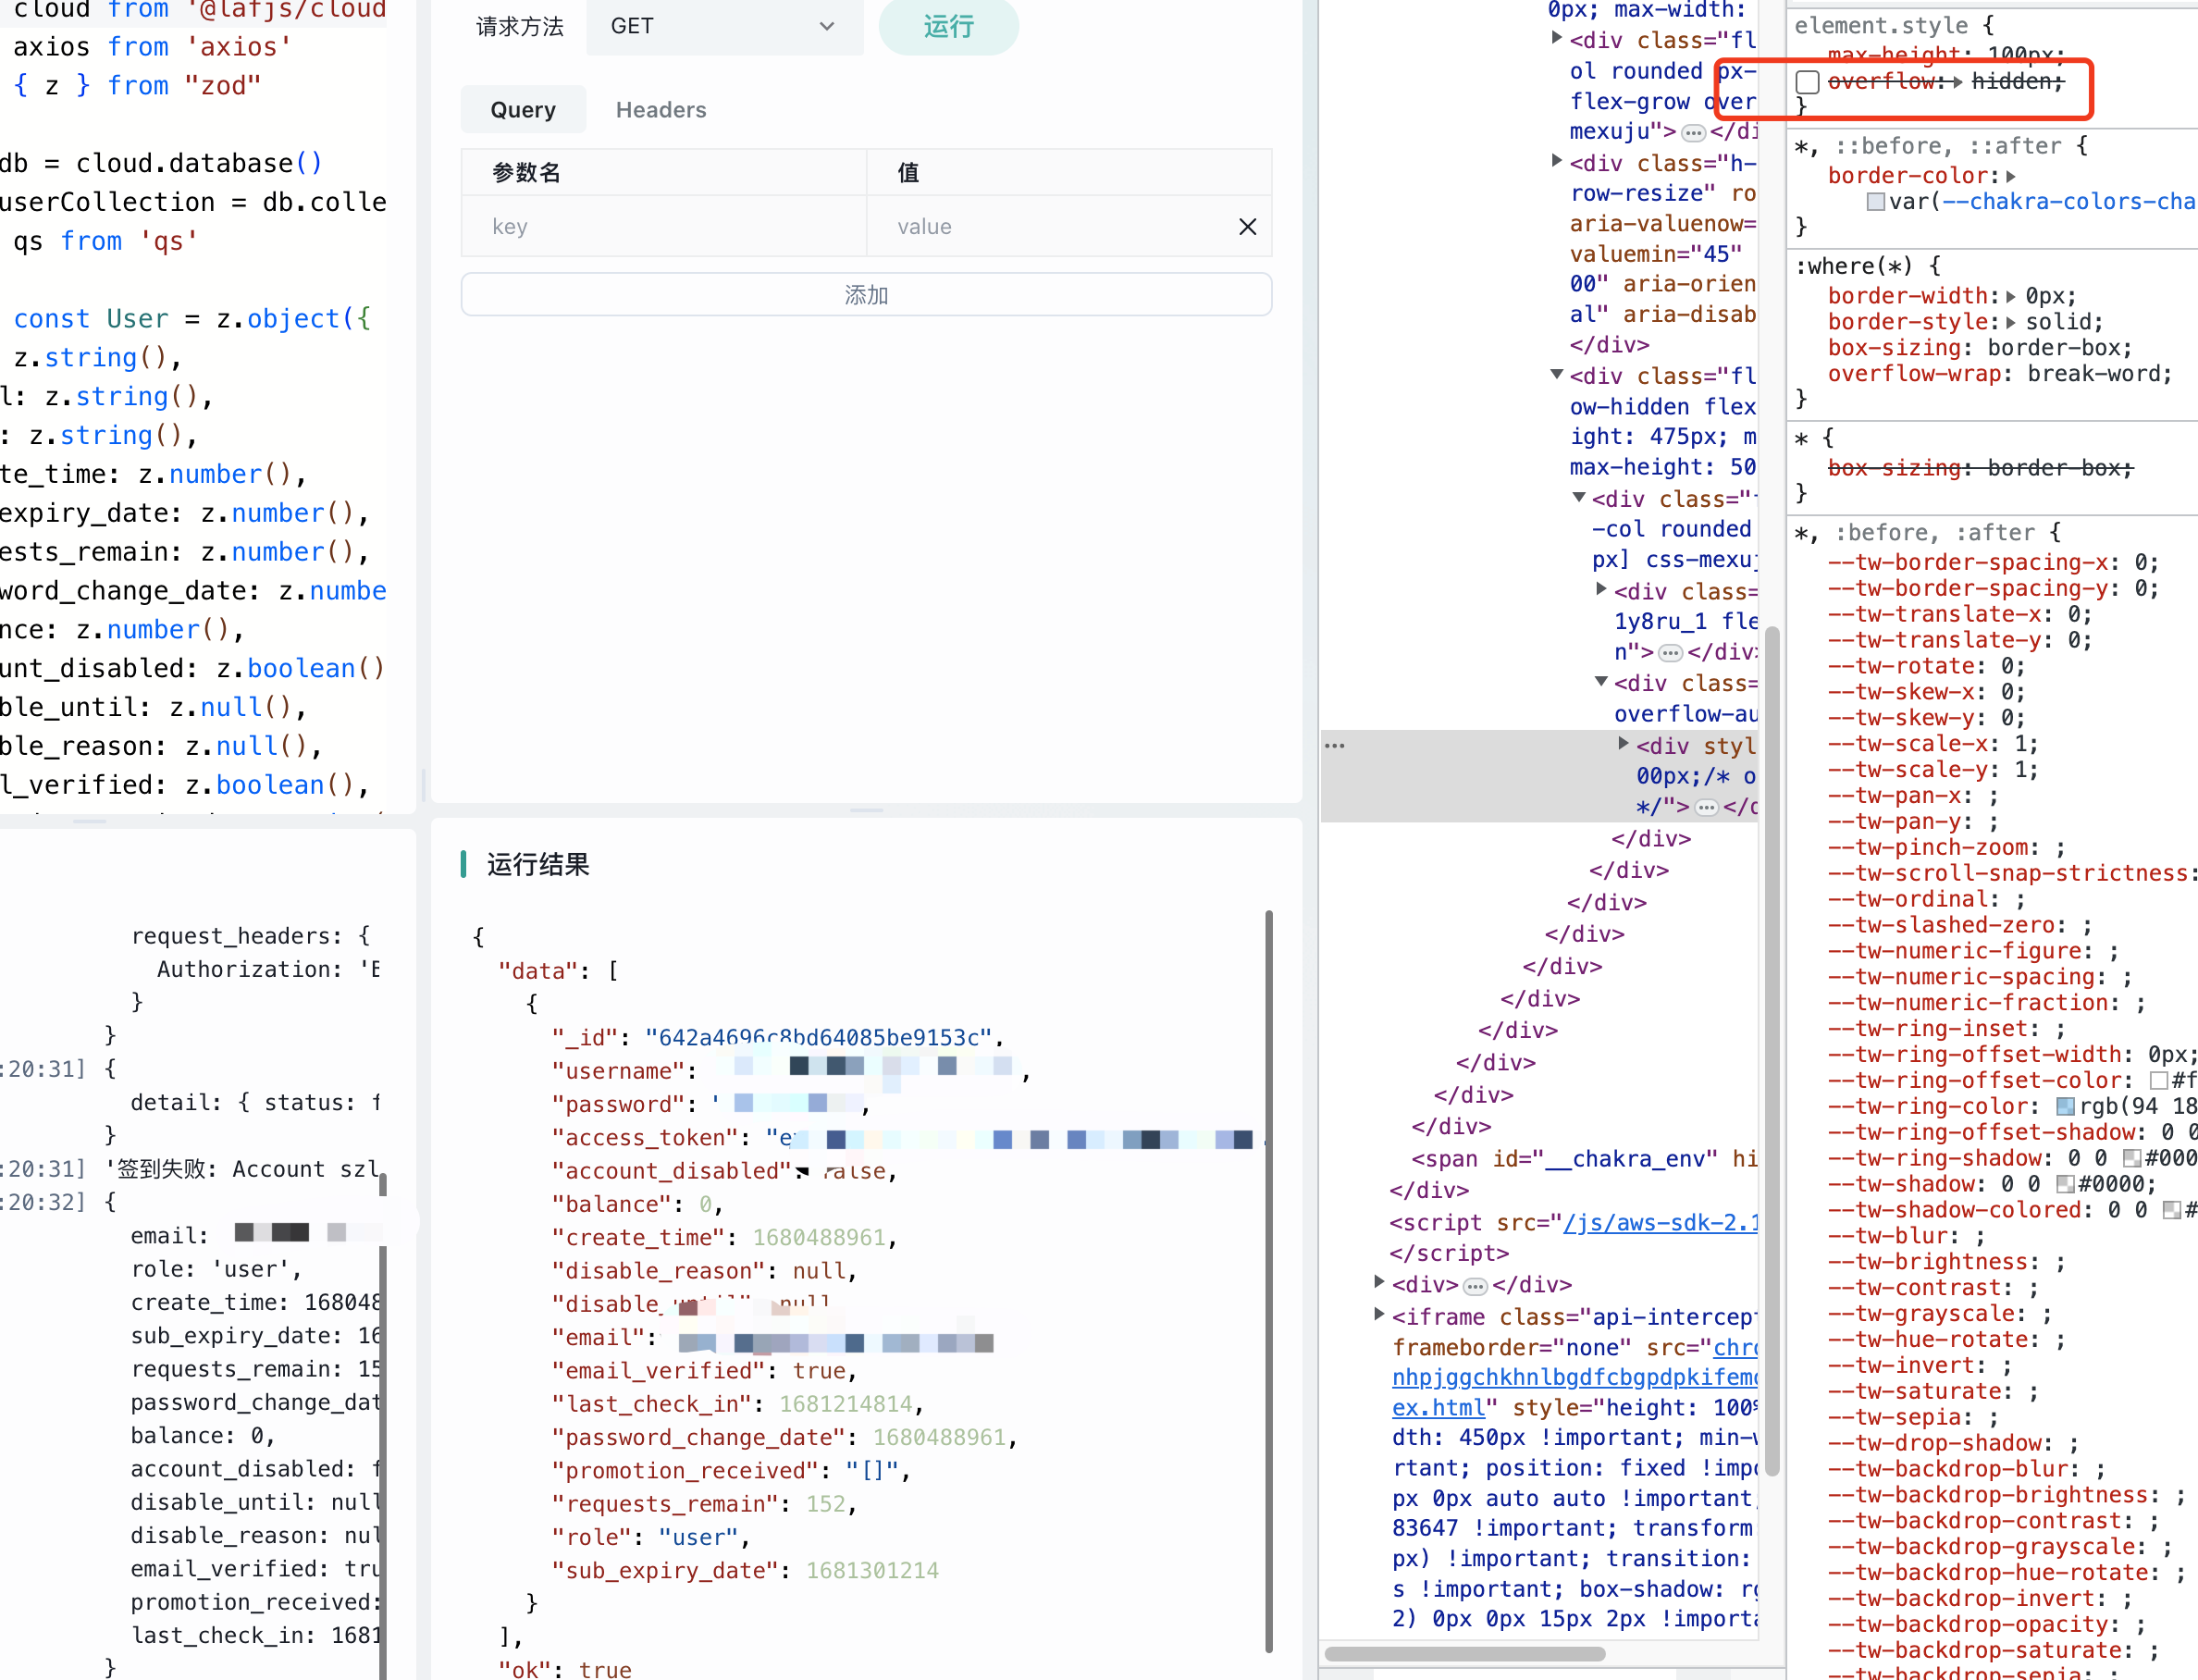This screenshot has height=1680, width=2198.
Task: Switch to the Headers tab
Action: click(x=660, y=110)
